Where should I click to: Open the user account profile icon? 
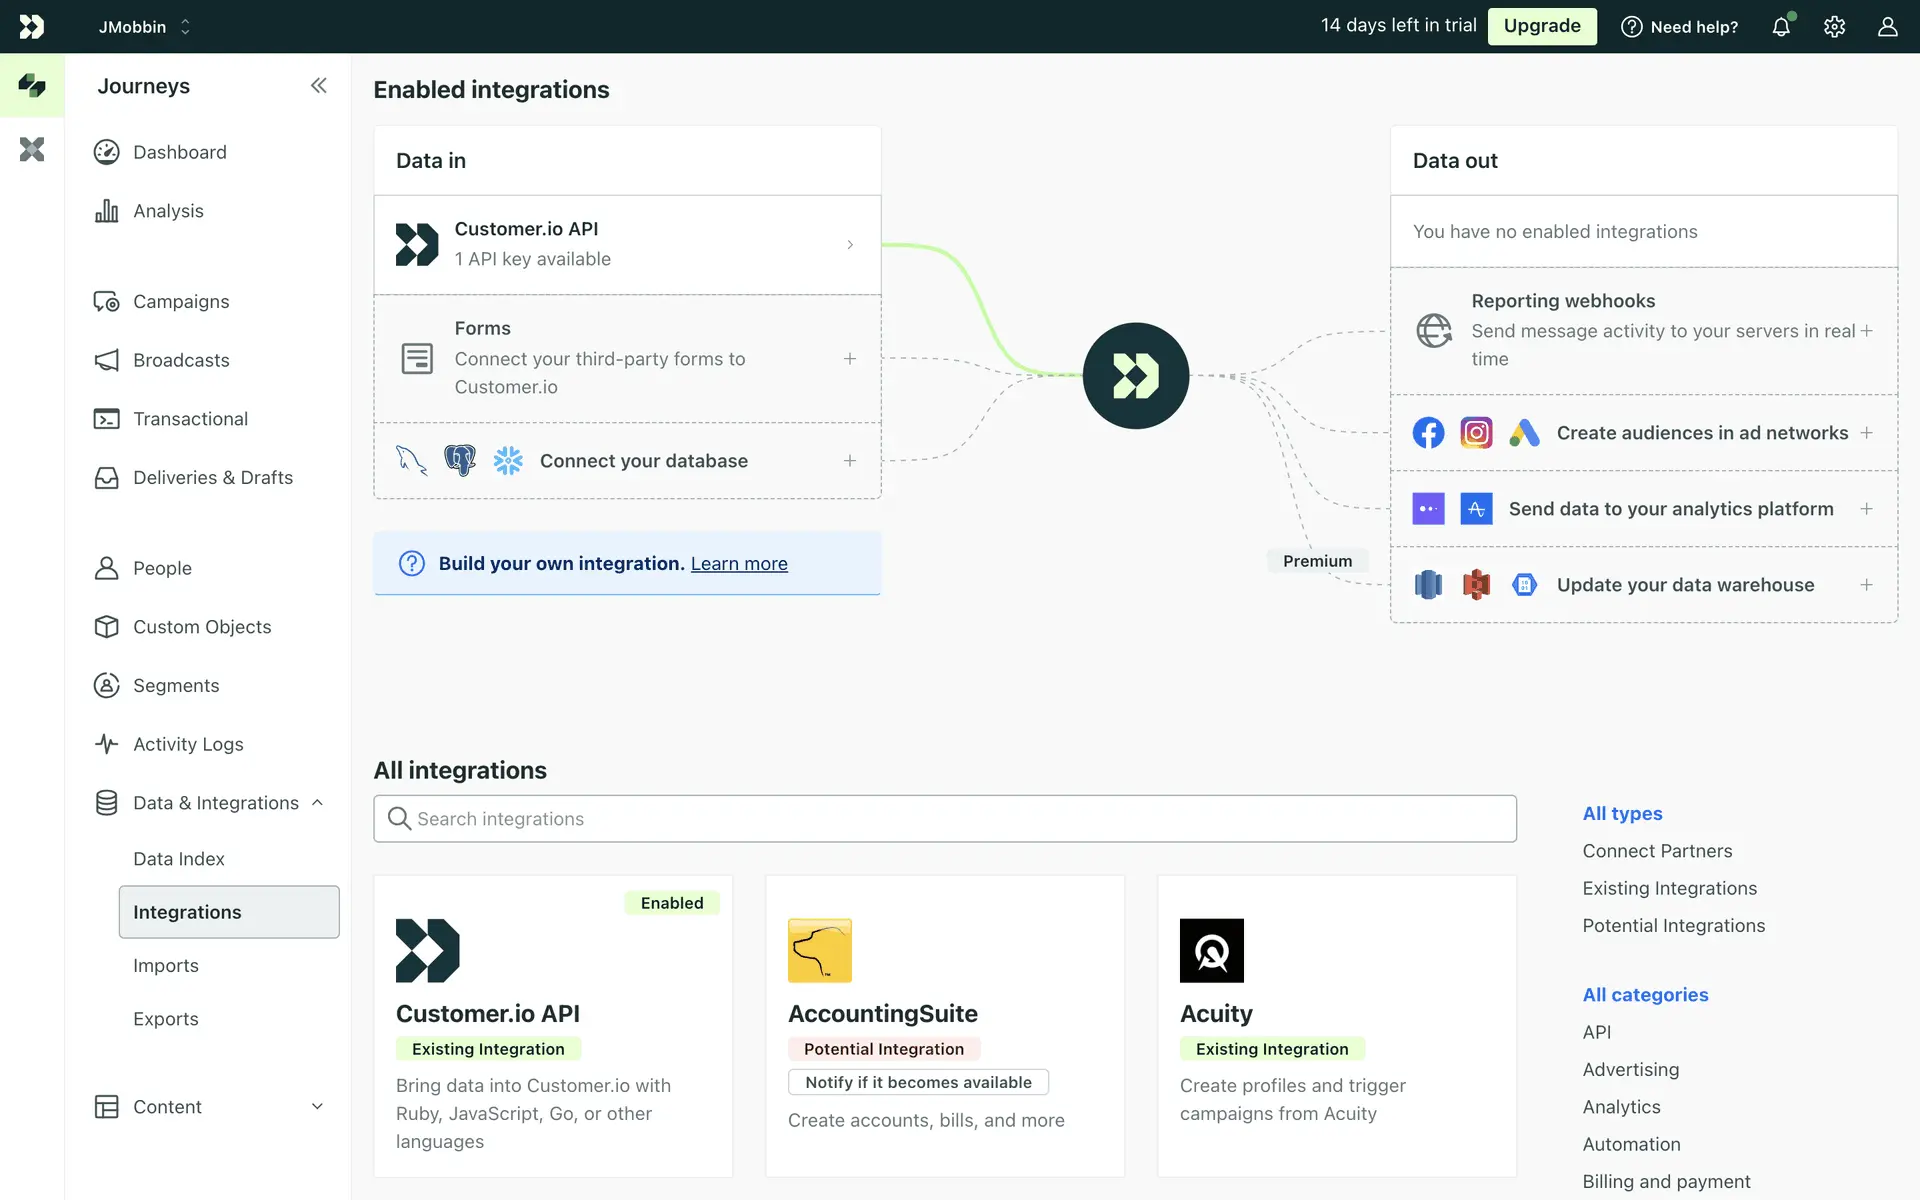pos(1887,27)
